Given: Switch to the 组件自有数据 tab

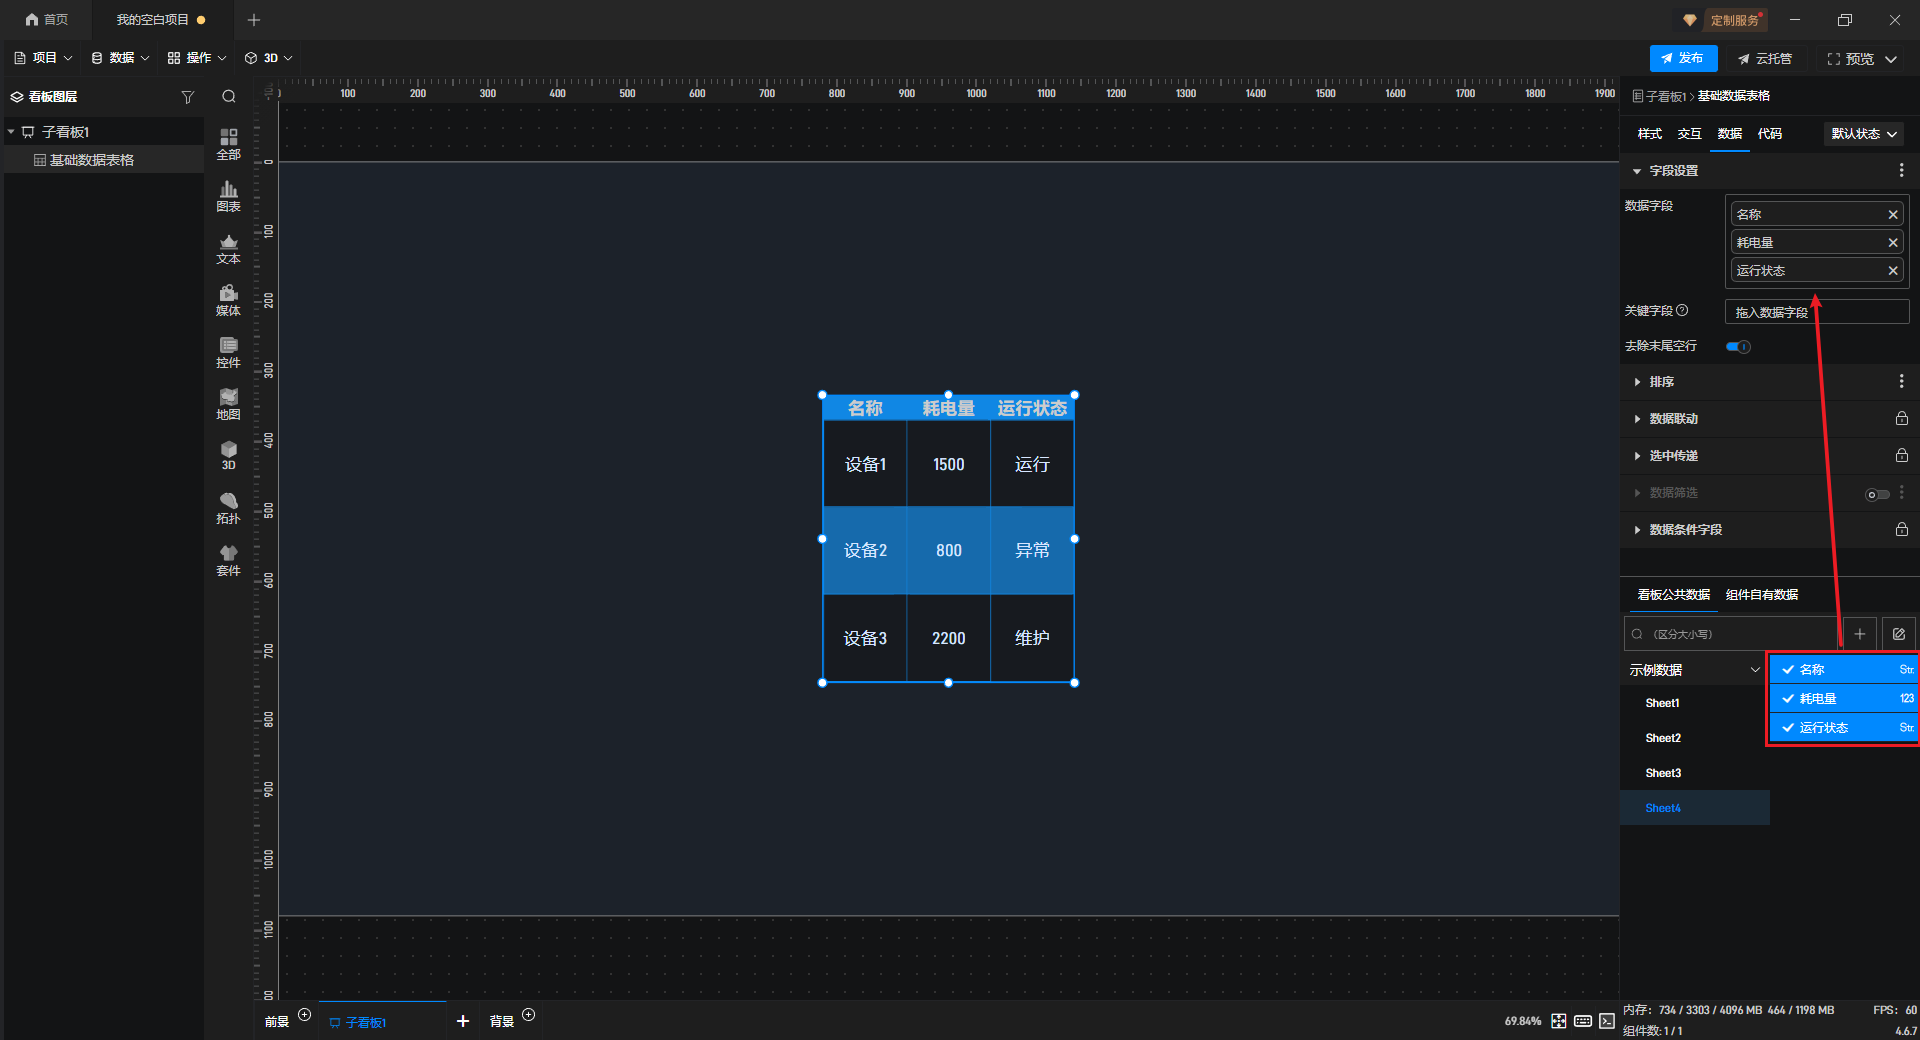Looking at the screenshot, I should [x=1761, y=595].
